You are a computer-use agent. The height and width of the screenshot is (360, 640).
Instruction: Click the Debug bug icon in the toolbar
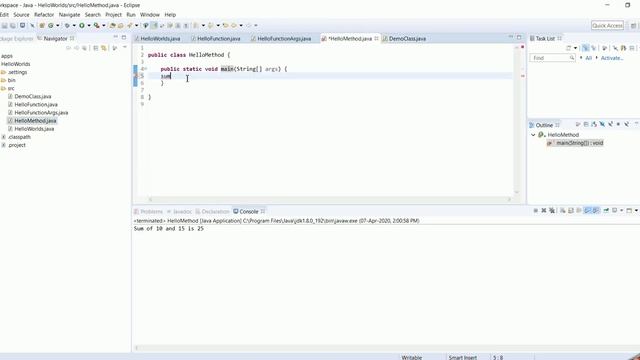67,25
